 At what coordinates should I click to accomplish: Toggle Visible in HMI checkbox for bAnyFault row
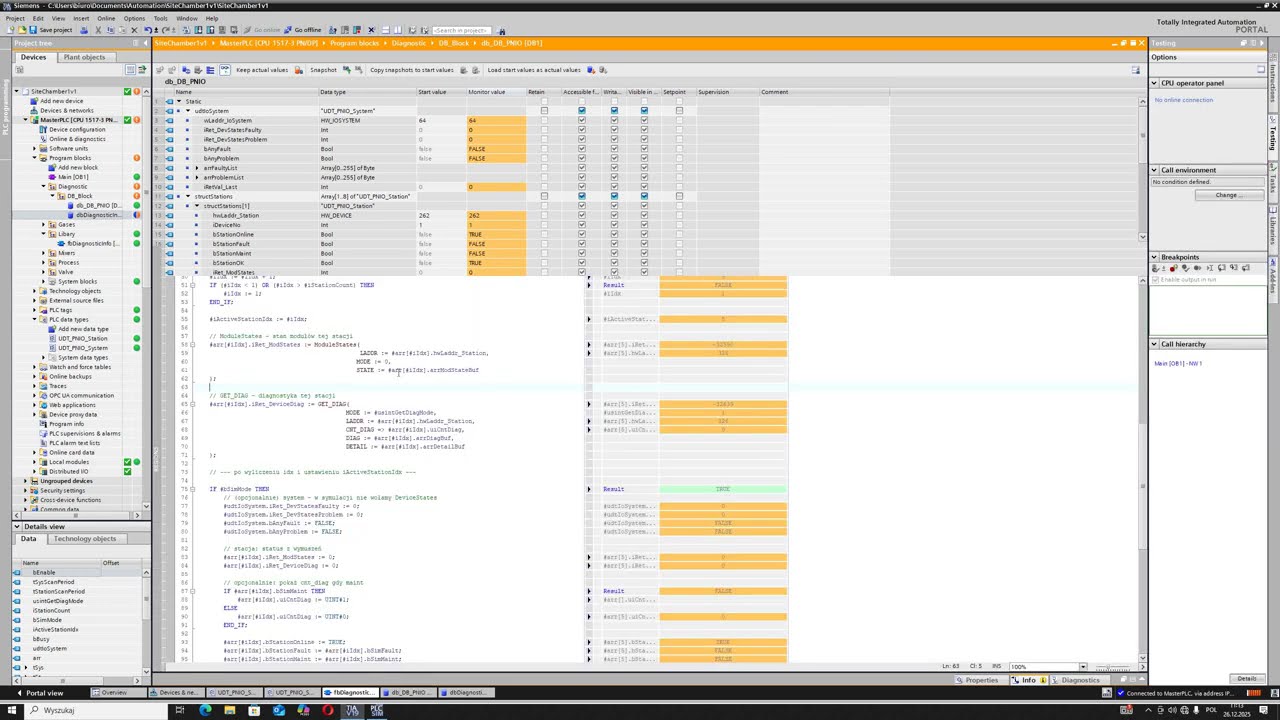coord(644,149)
